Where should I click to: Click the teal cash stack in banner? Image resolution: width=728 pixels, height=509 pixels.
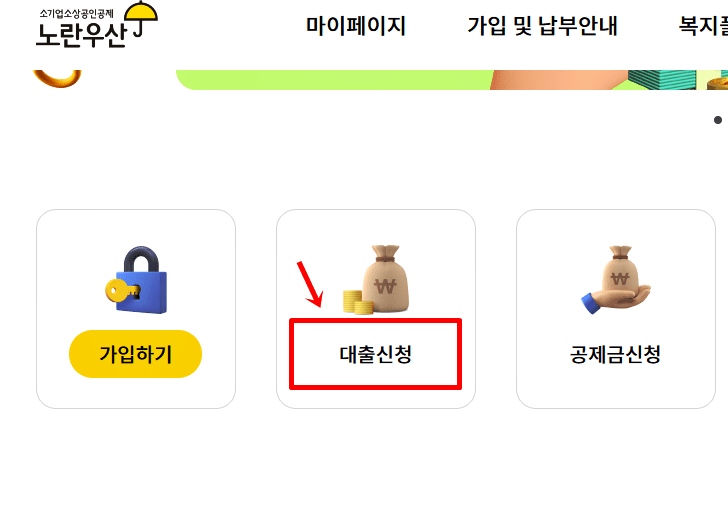663,79
